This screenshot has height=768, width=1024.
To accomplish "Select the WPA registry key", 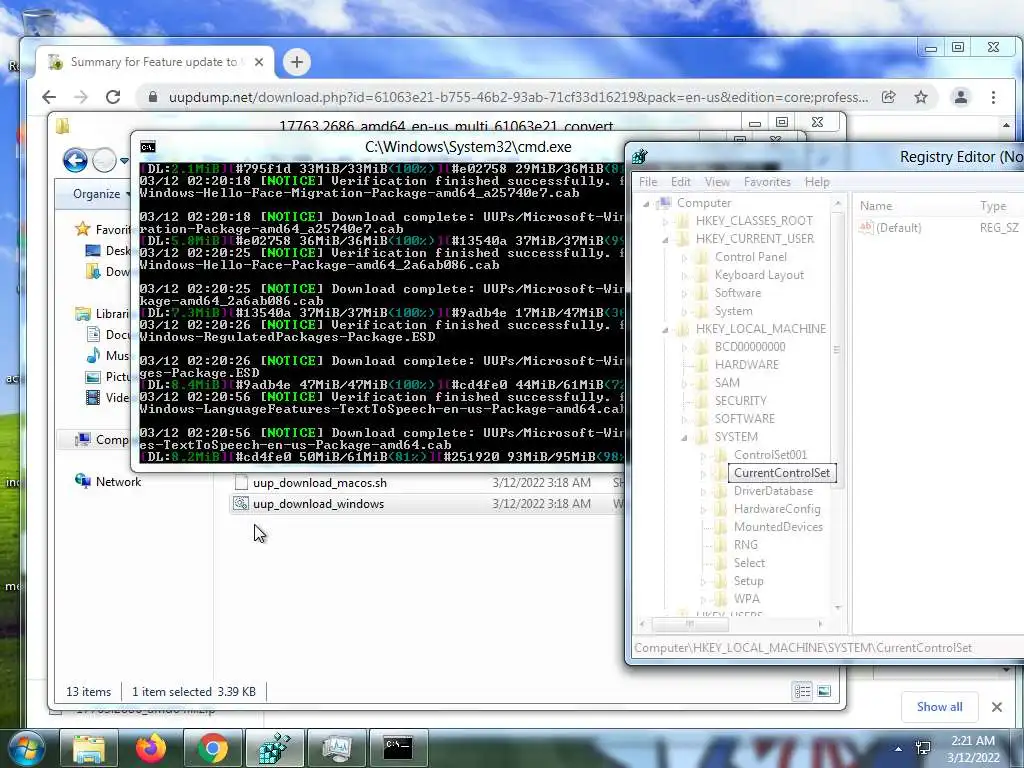I will (x=746, y=599).
